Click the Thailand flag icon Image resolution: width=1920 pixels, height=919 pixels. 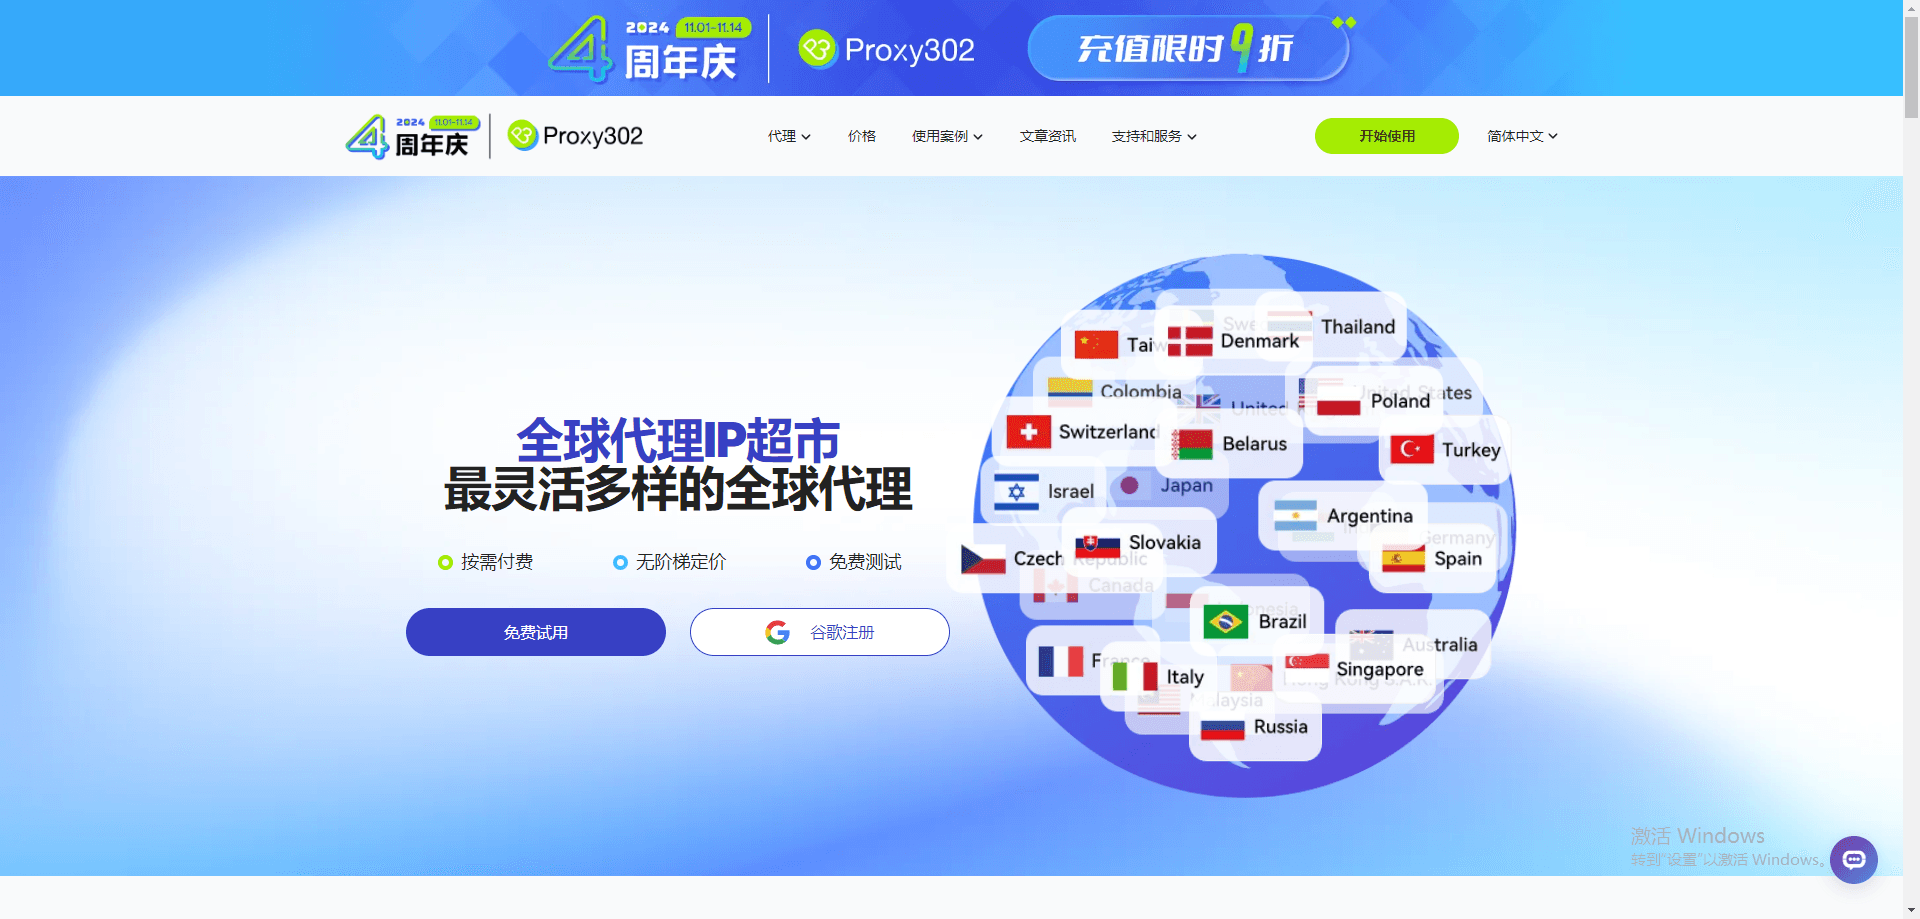[x=1290, y=324]
